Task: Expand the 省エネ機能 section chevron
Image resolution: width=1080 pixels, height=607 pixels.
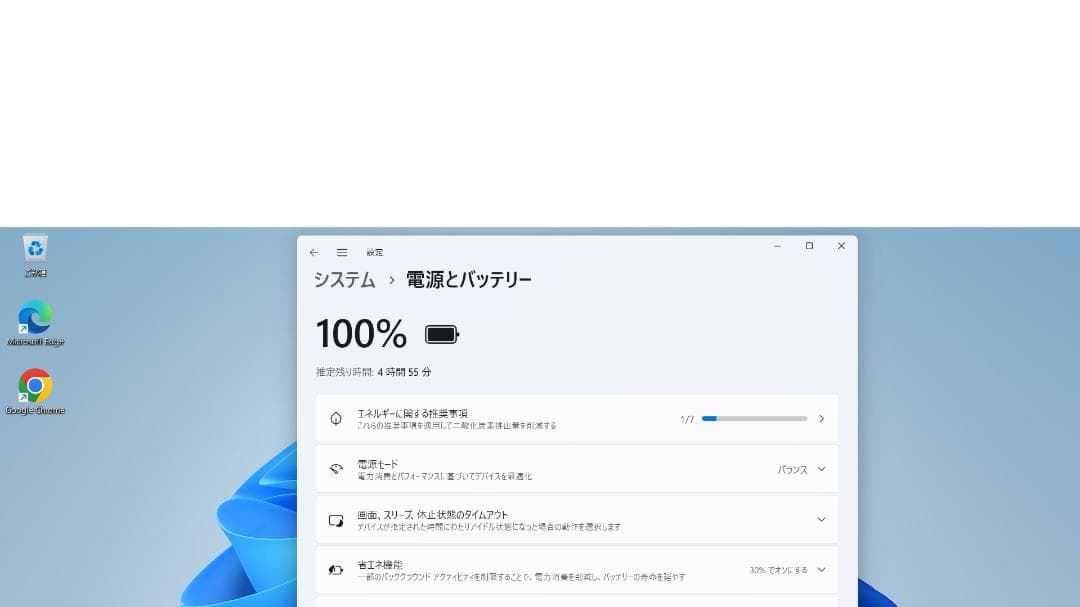Action: coord(821,570)
